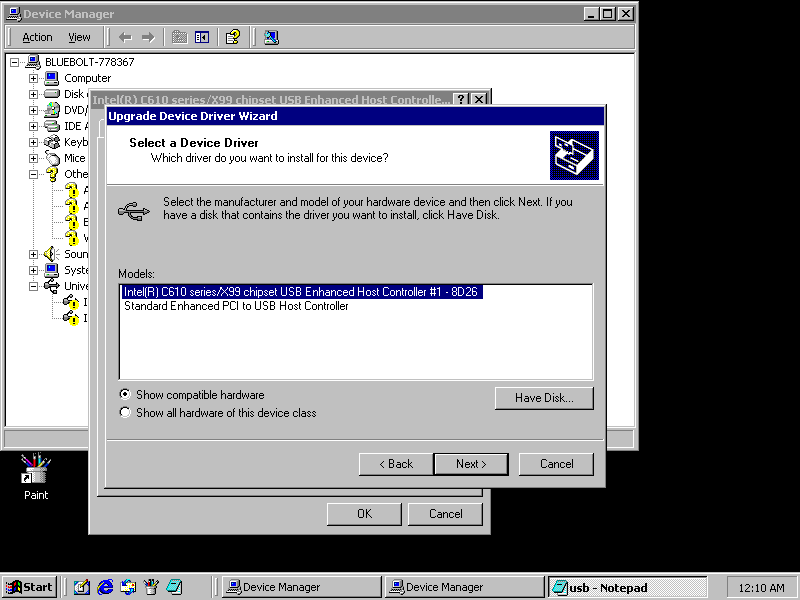
Task: Click the Back arrow toolbar icon
Action: (125, 37)
